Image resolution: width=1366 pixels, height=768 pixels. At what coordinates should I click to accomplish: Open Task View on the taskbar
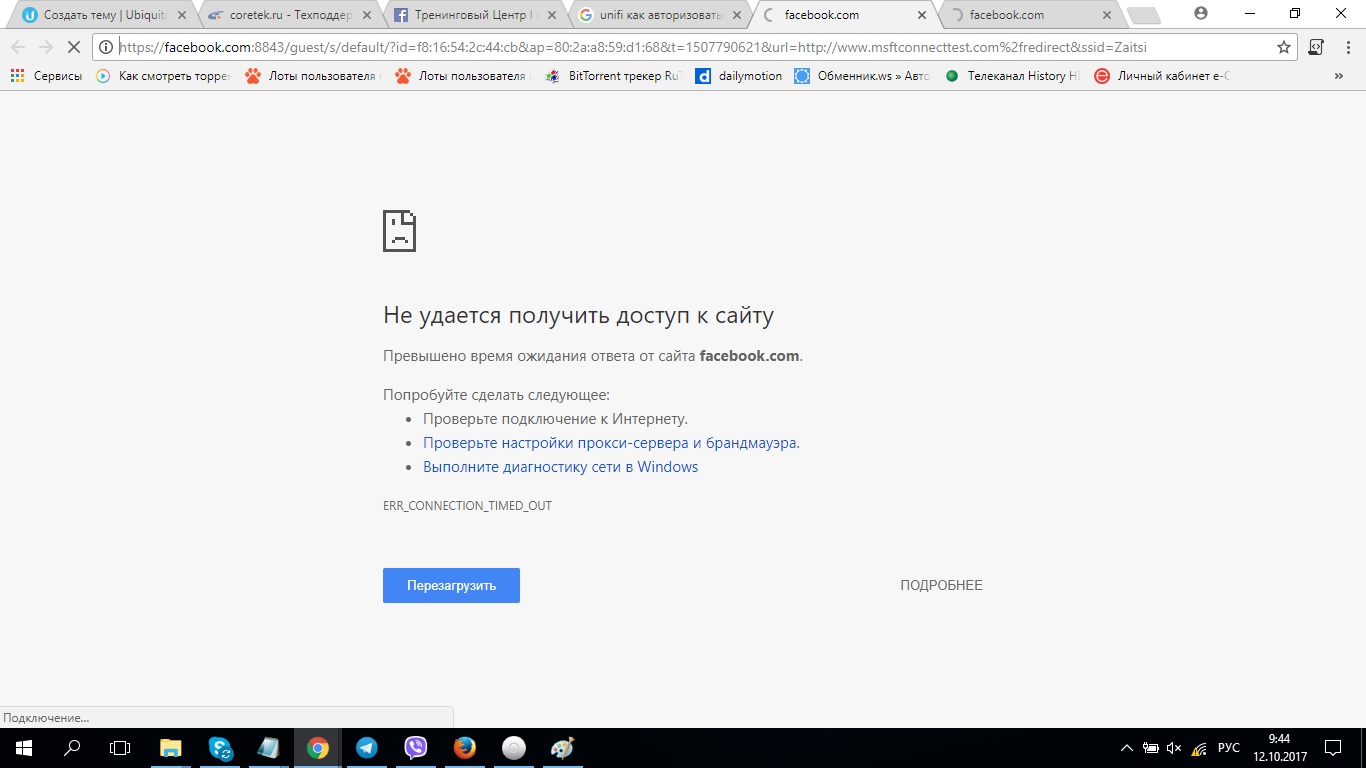click(120, 748)
